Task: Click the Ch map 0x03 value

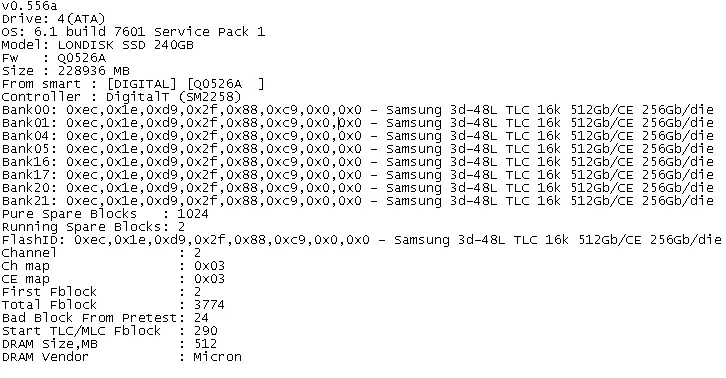Action: [x=209, y=265]
